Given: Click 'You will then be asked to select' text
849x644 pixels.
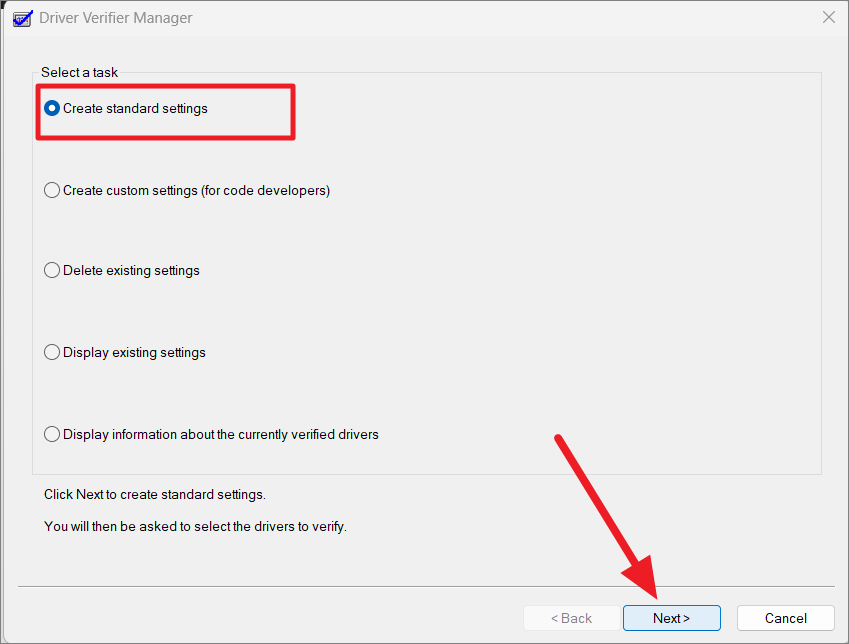Looking at the screenshot, I should [195, 526].
